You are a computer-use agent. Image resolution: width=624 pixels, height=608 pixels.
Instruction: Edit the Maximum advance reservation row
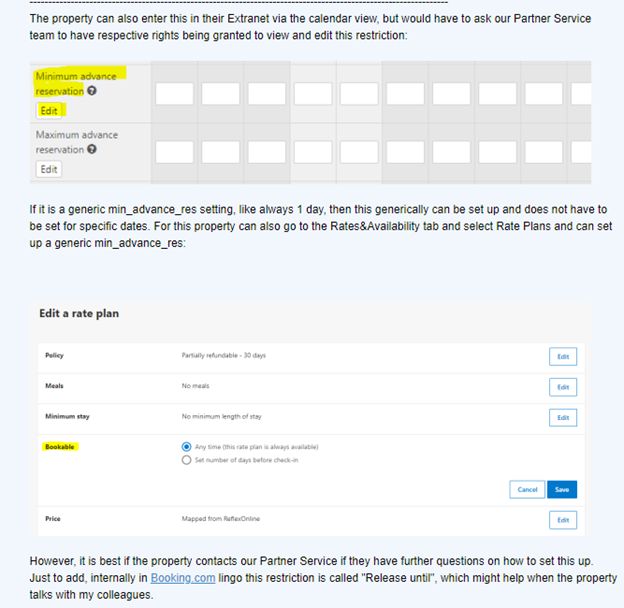coord(49,169)
